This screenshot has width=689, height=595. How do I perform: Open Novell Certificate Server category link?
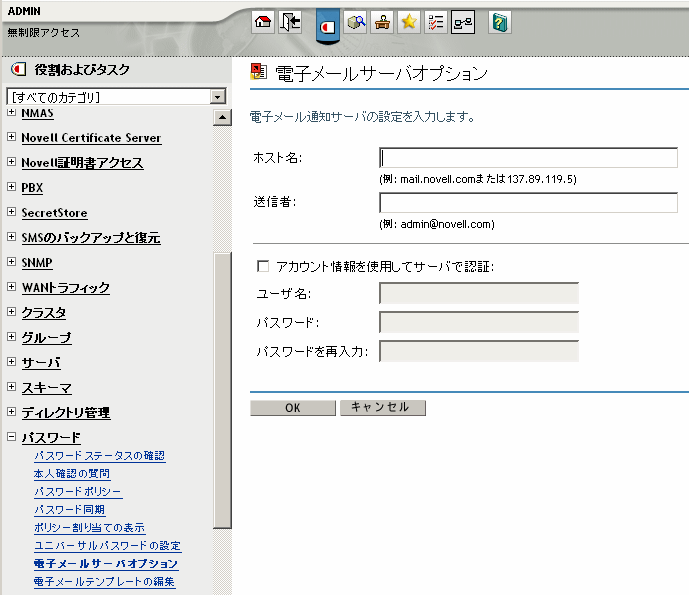tap(91, 138)
